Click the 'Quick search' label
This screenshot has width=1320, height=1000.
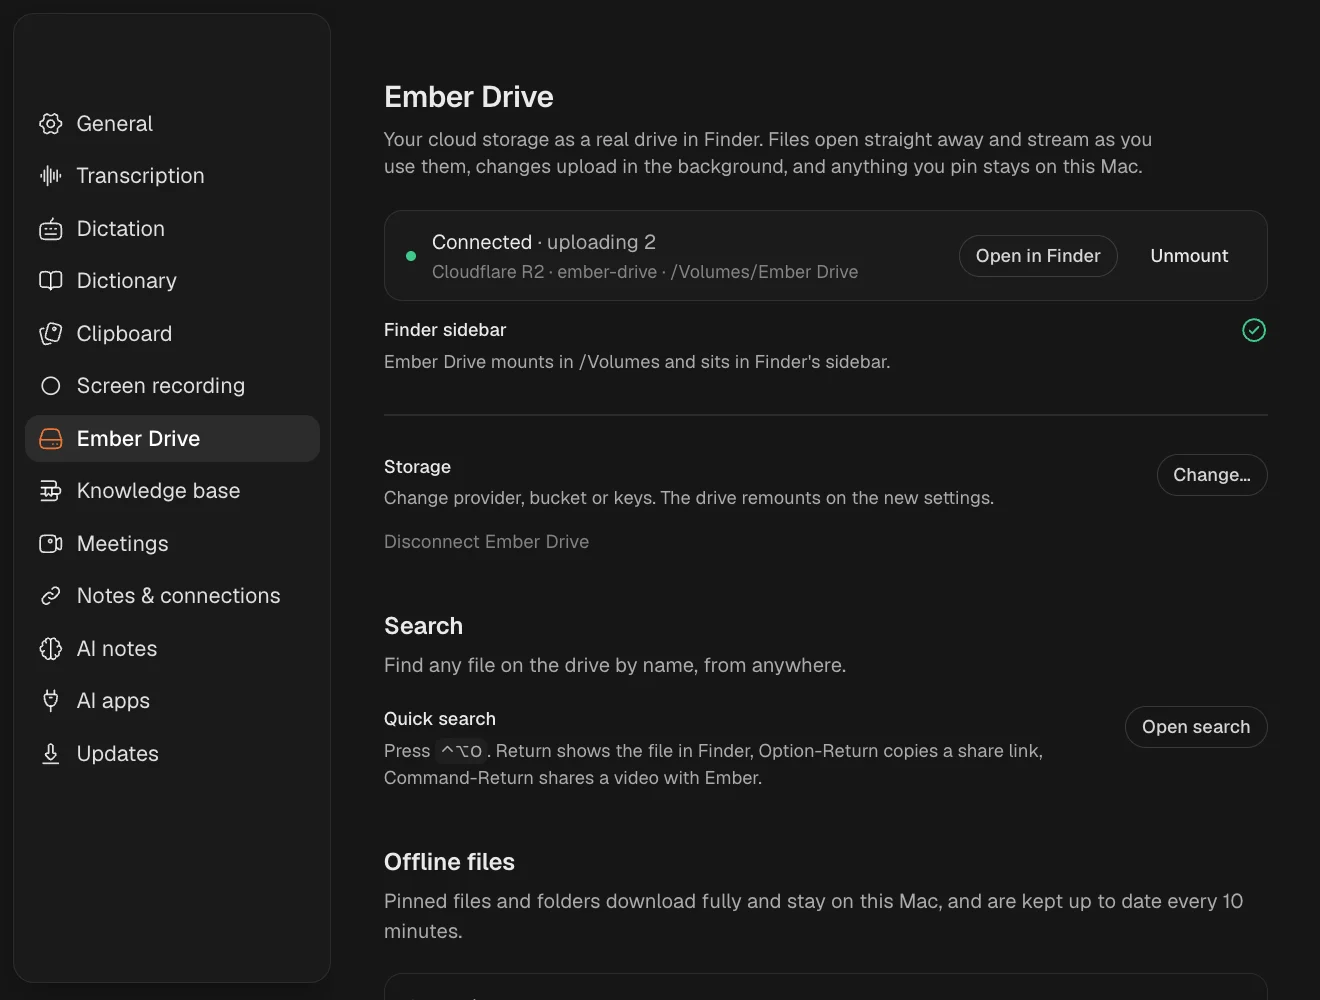coord(440,719)
